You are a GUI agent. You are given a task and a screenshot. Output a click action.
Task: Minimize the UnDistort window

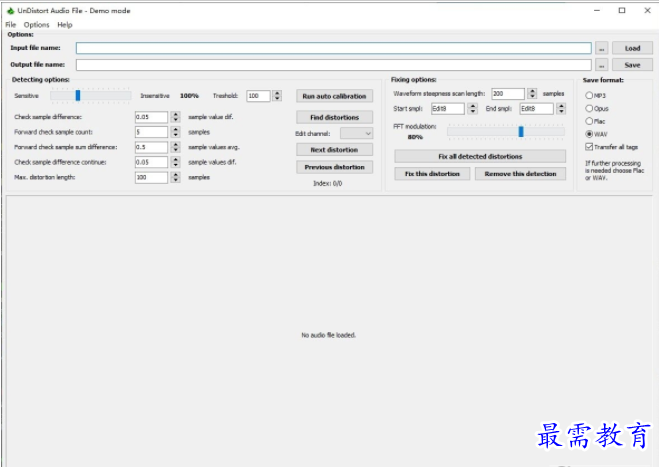[x=597, y=11]
